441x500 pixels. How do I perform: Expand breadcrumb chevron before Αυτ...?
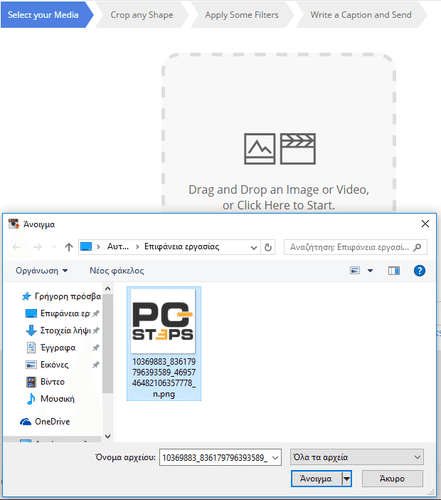coord(98,247)
